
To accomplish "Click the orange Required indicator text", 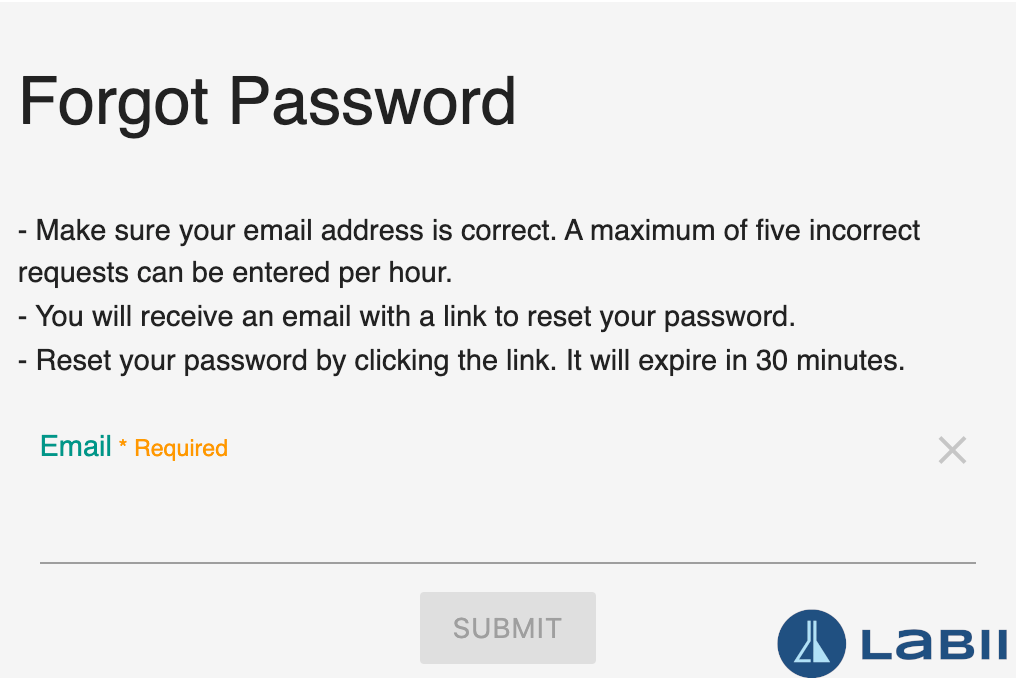I will pyautogui.click(x=181, y=448).
